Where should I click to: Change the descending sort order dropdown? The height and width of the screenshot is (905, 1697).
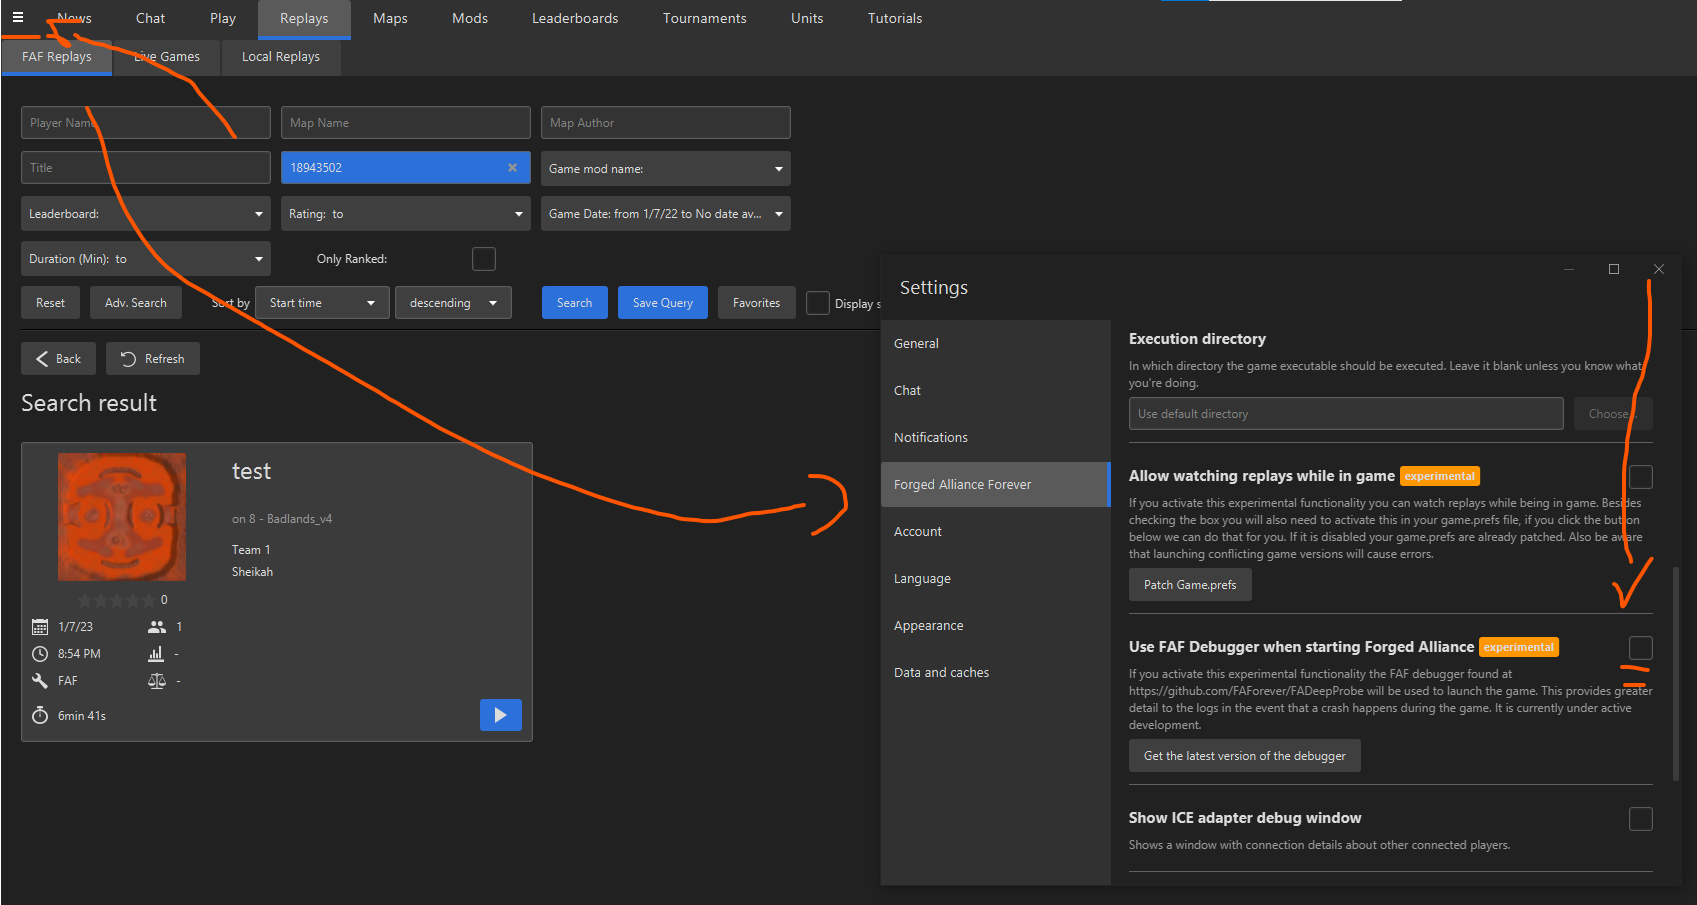pos(453,303)
